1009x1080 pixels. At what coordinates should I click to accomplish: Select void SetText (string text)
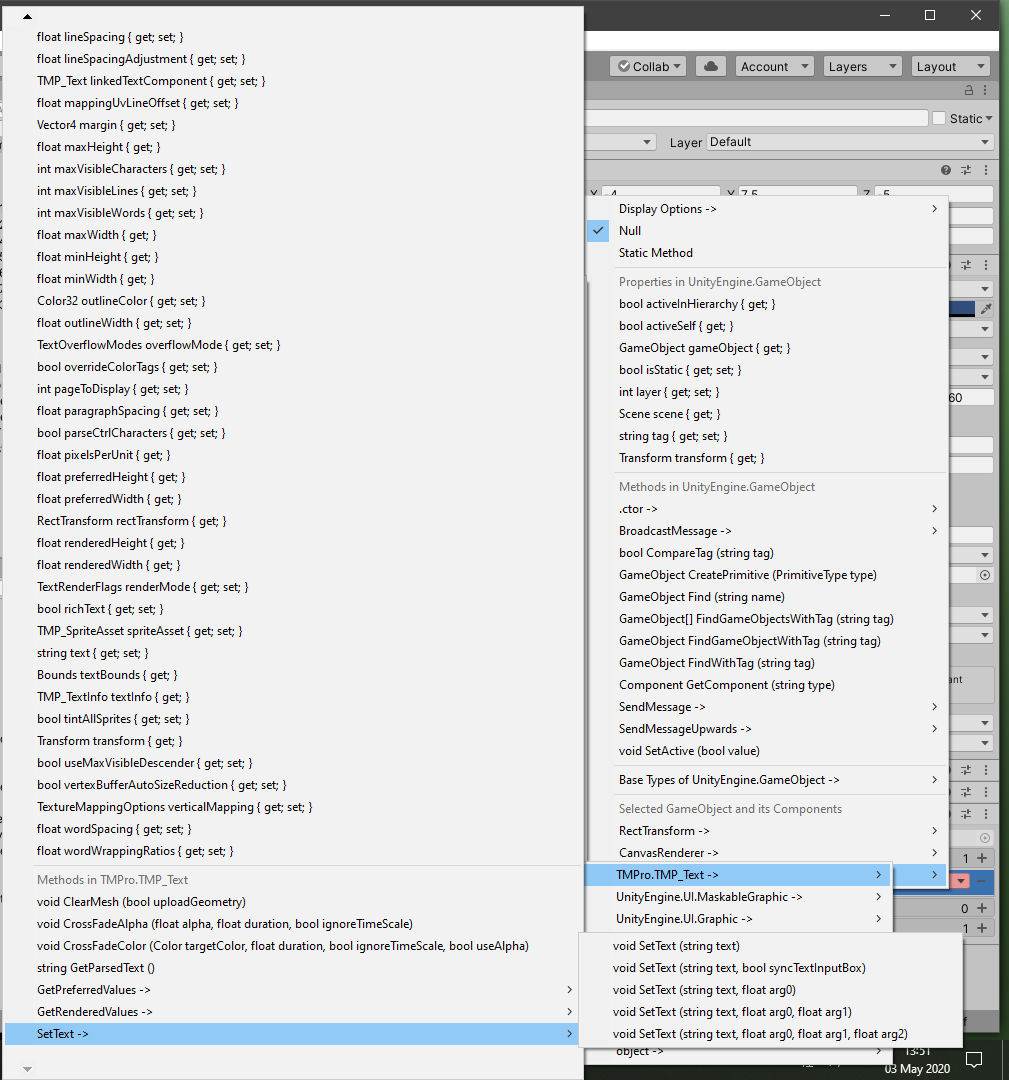coord(770,946)
